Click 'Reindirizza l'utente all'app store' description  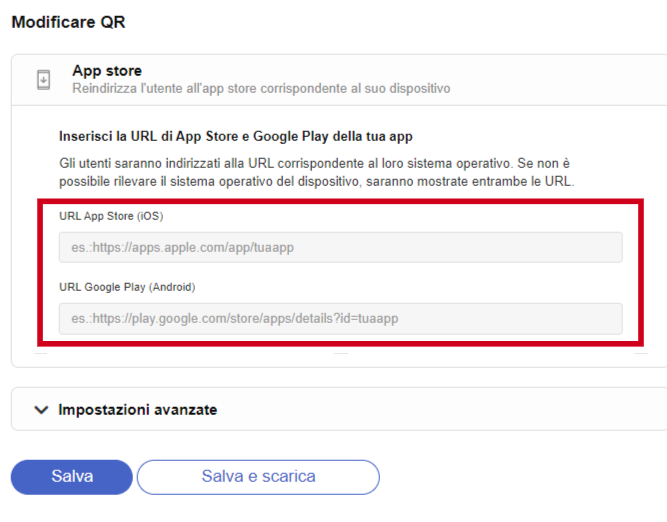pyautogui.click(x=261, y=88)
